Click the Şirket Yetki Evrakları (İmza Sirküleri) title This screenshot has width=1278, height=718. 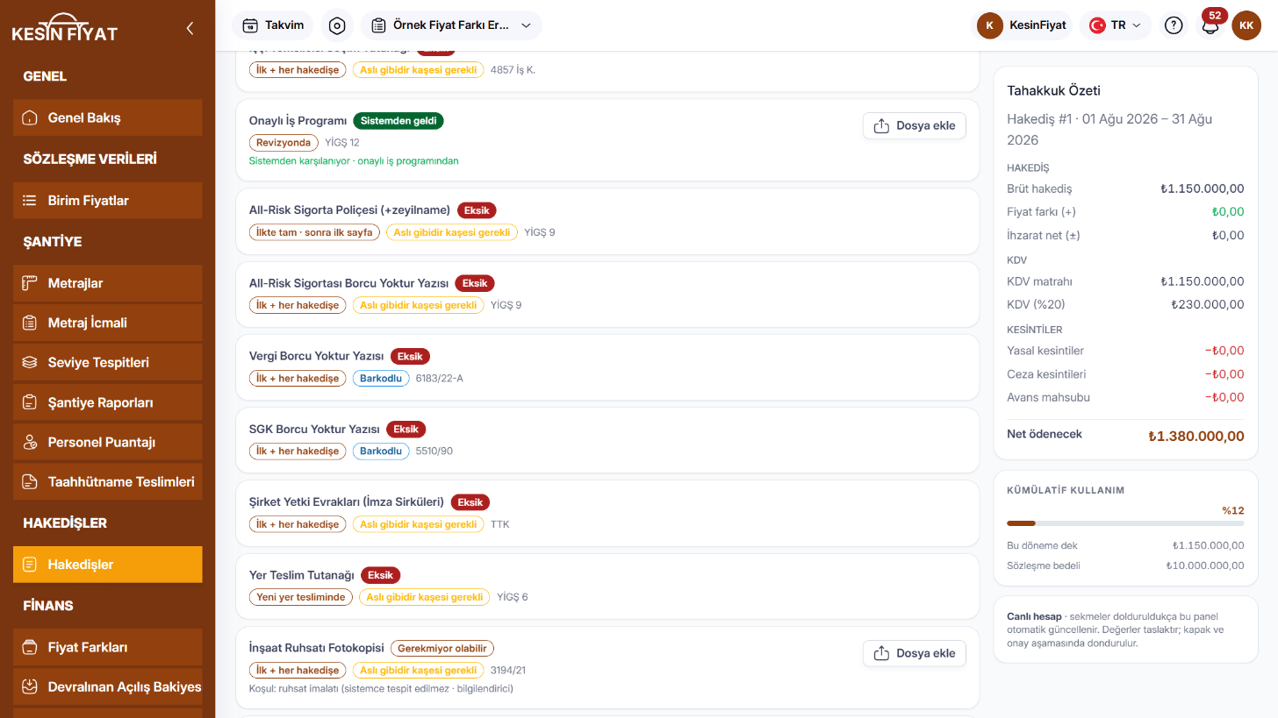click(346, 502)
